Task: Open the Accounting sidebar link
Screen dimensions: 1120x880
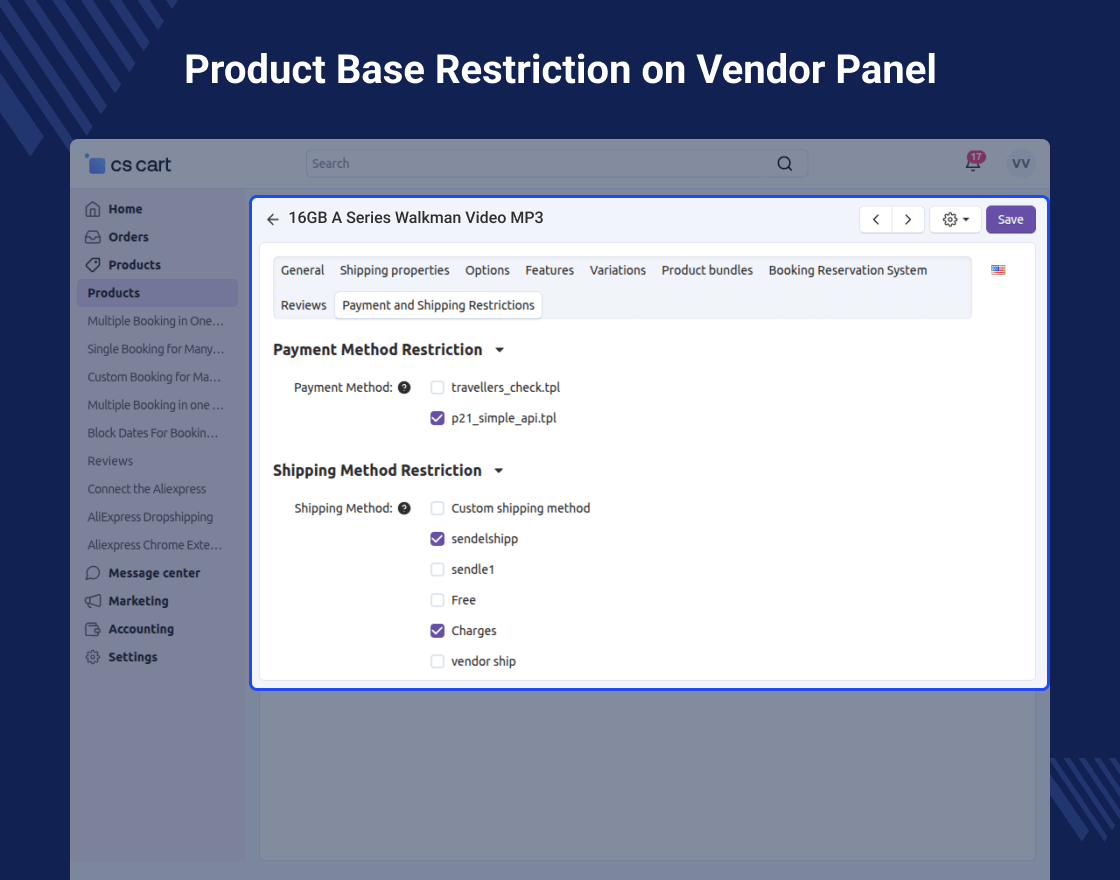Action: click(x=141, y=629)
